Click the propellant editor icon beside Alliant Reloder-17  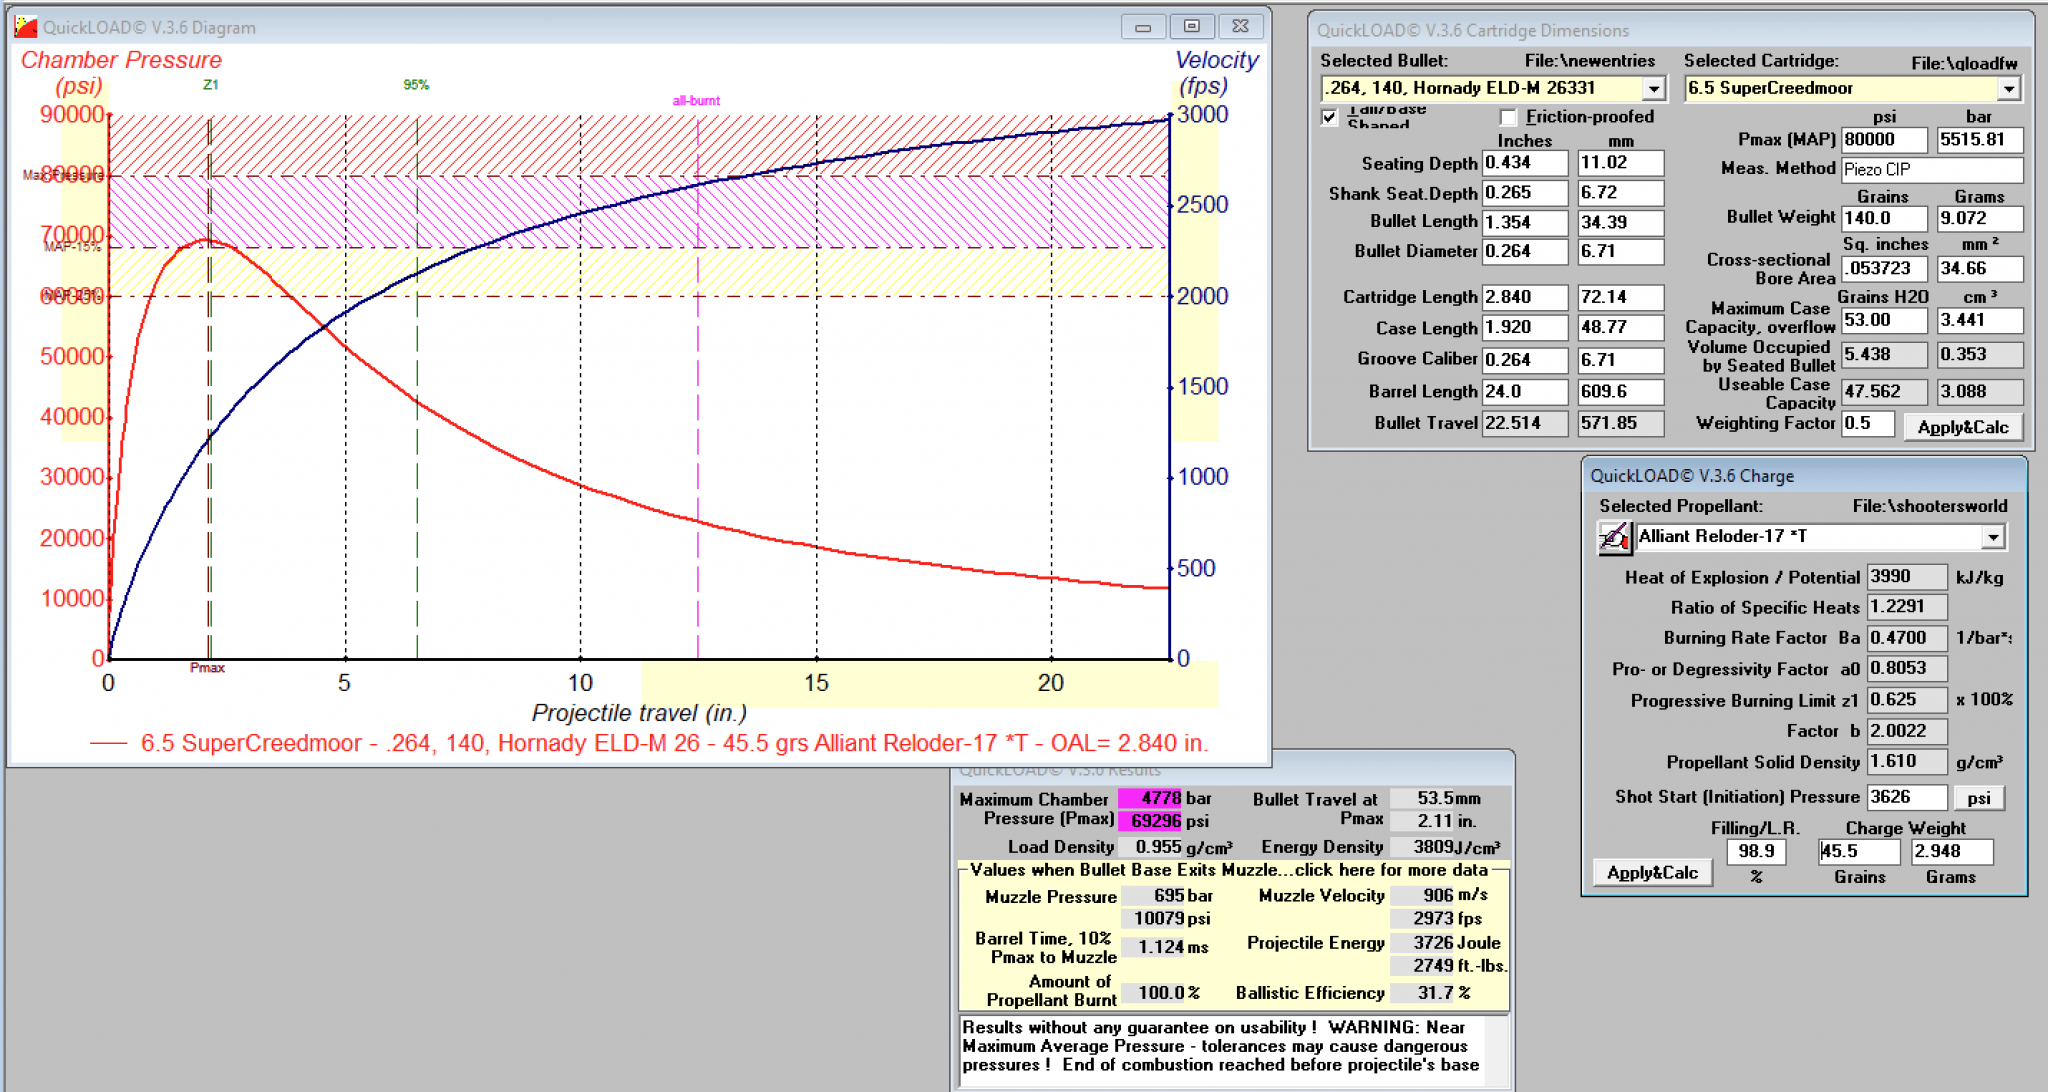point(1614,537)
